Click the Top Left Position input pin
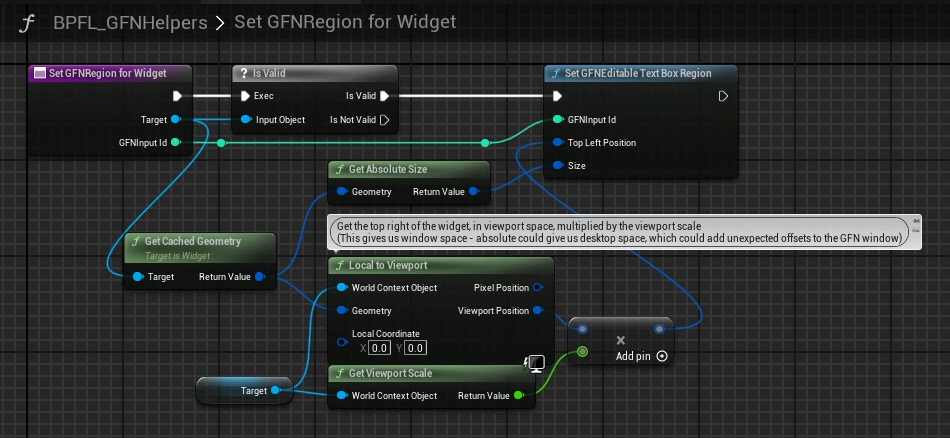 pos(558,143)
